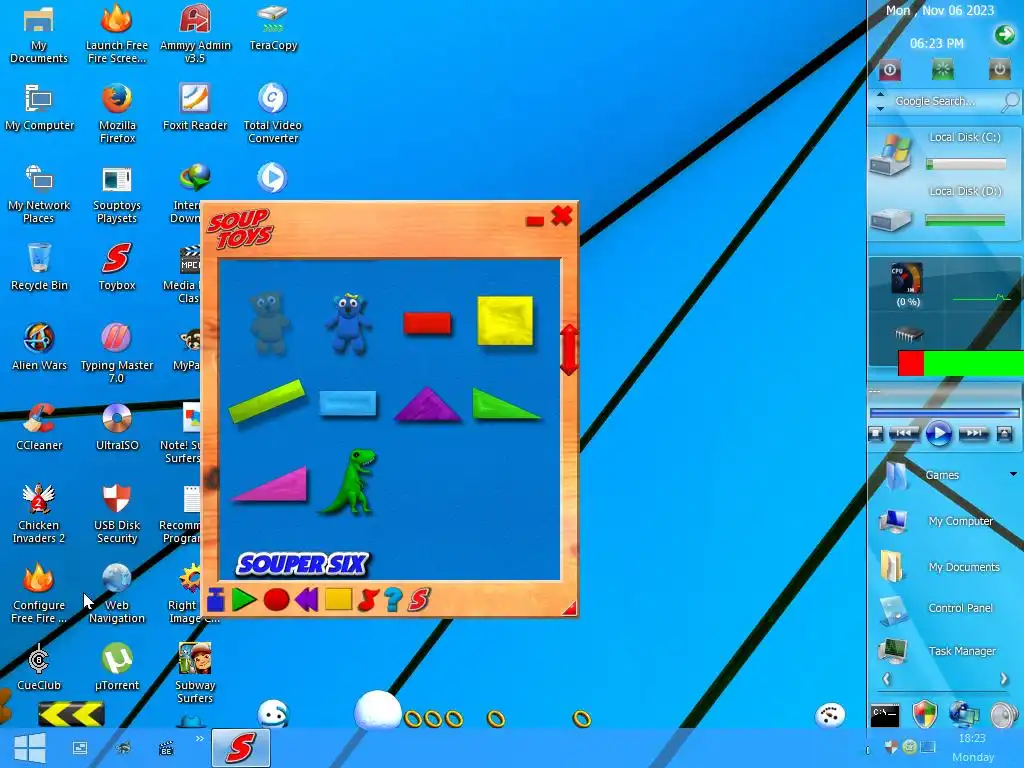This screenshot has width=1024, height=768.
Task: Open Total Video Converter icon
Action: point(272,113)
